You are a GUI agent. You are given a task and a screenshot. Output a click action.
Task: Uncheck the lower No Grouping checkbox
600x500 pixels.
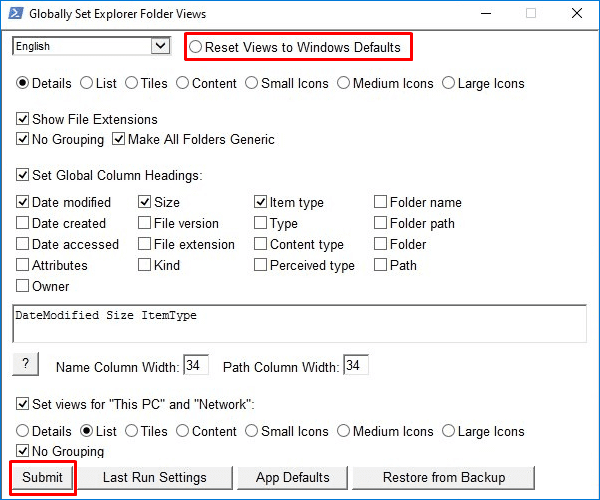coord(23,451)
